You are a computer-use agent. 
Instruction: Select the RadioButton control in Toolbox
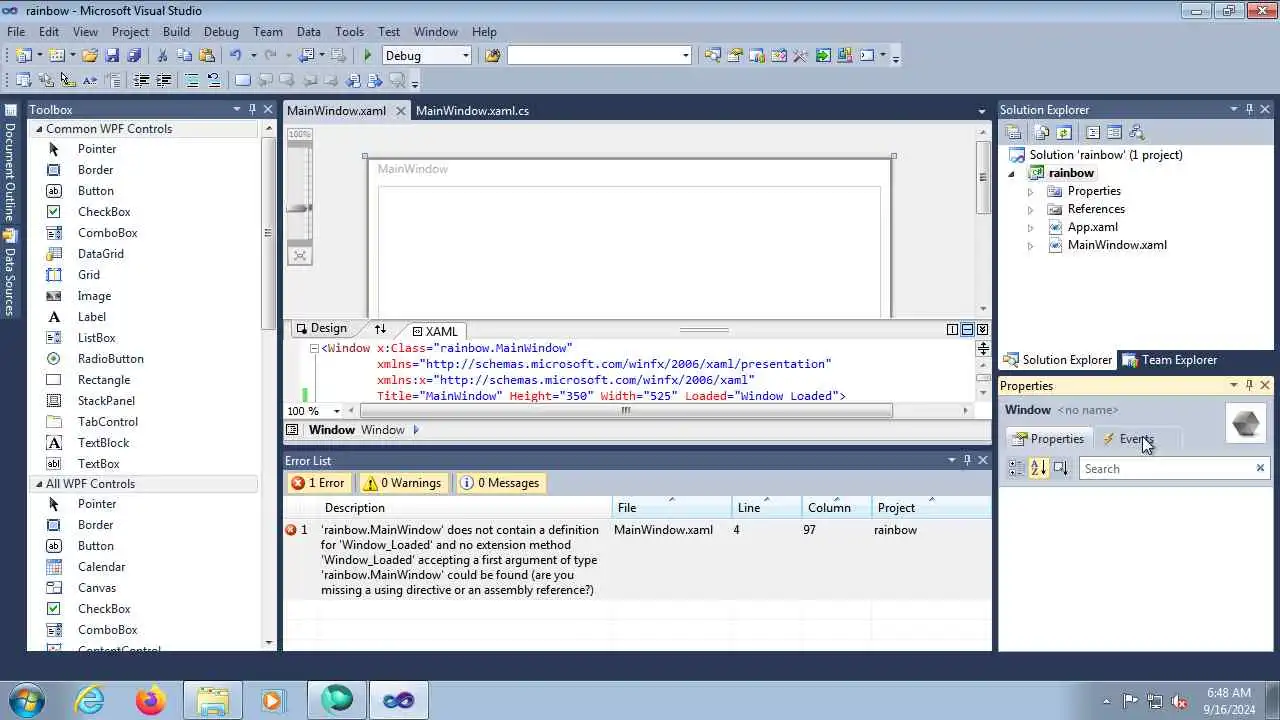click(110, 359)
